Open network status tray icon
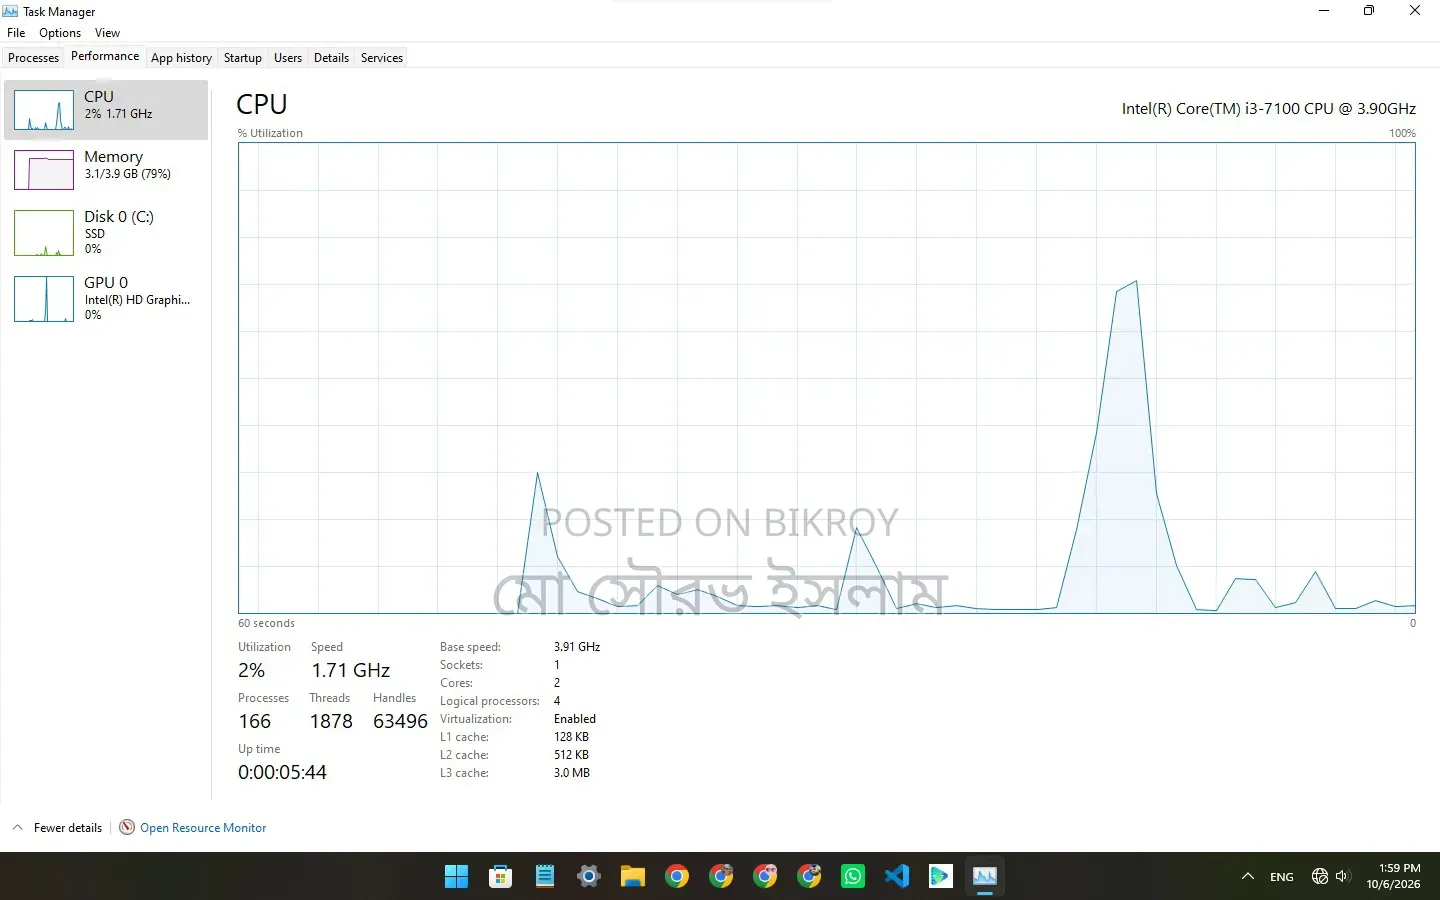This screenshot has width=1440, height=900. tap(1320, 876)
